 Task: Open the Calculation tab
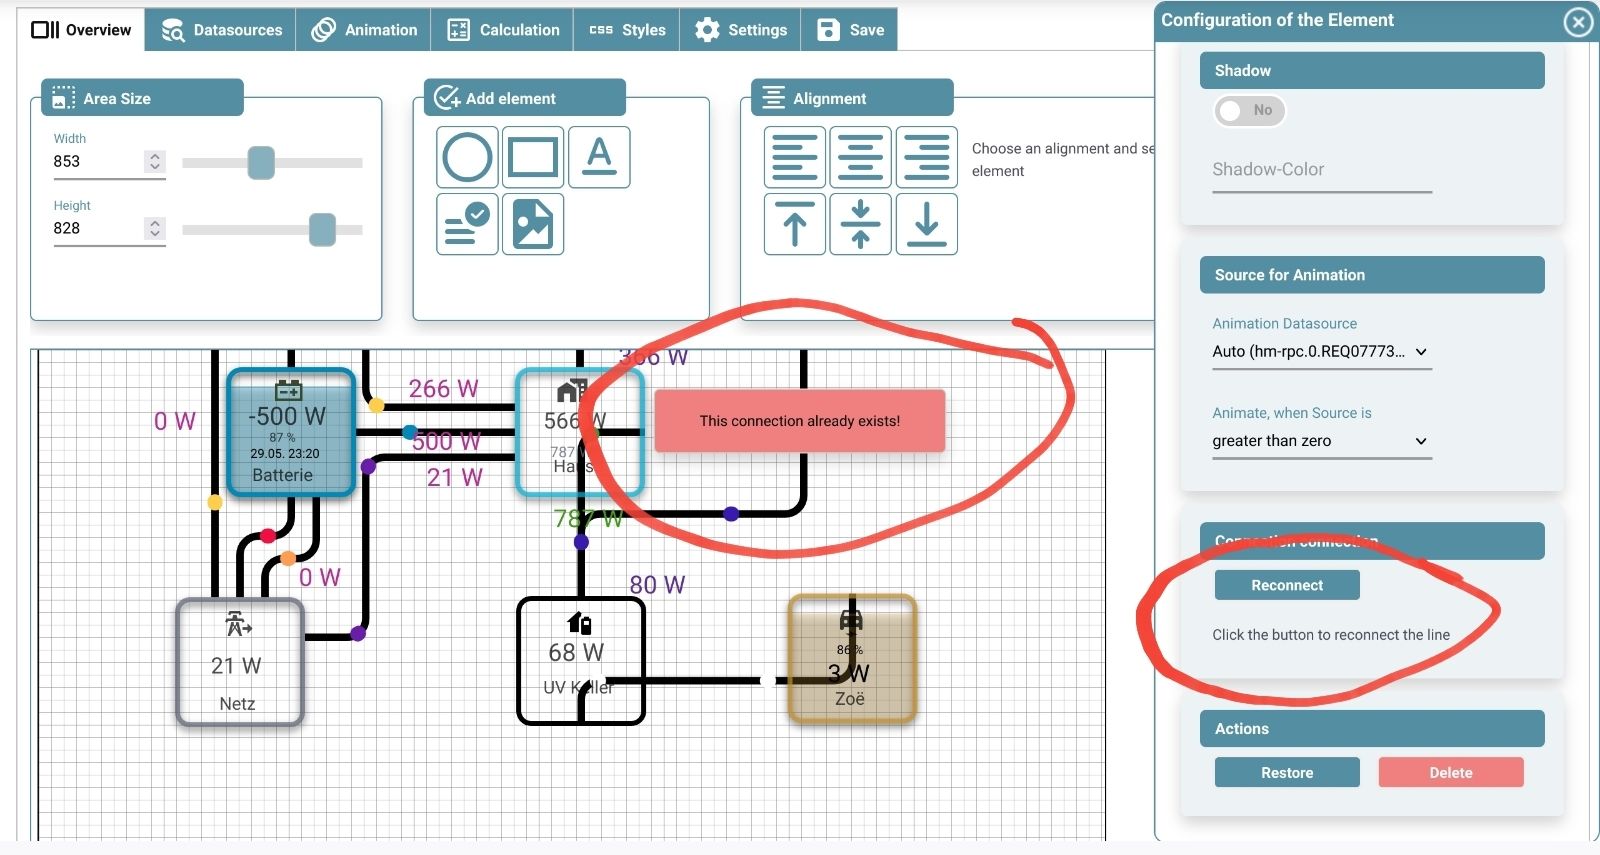click(503, 30)
